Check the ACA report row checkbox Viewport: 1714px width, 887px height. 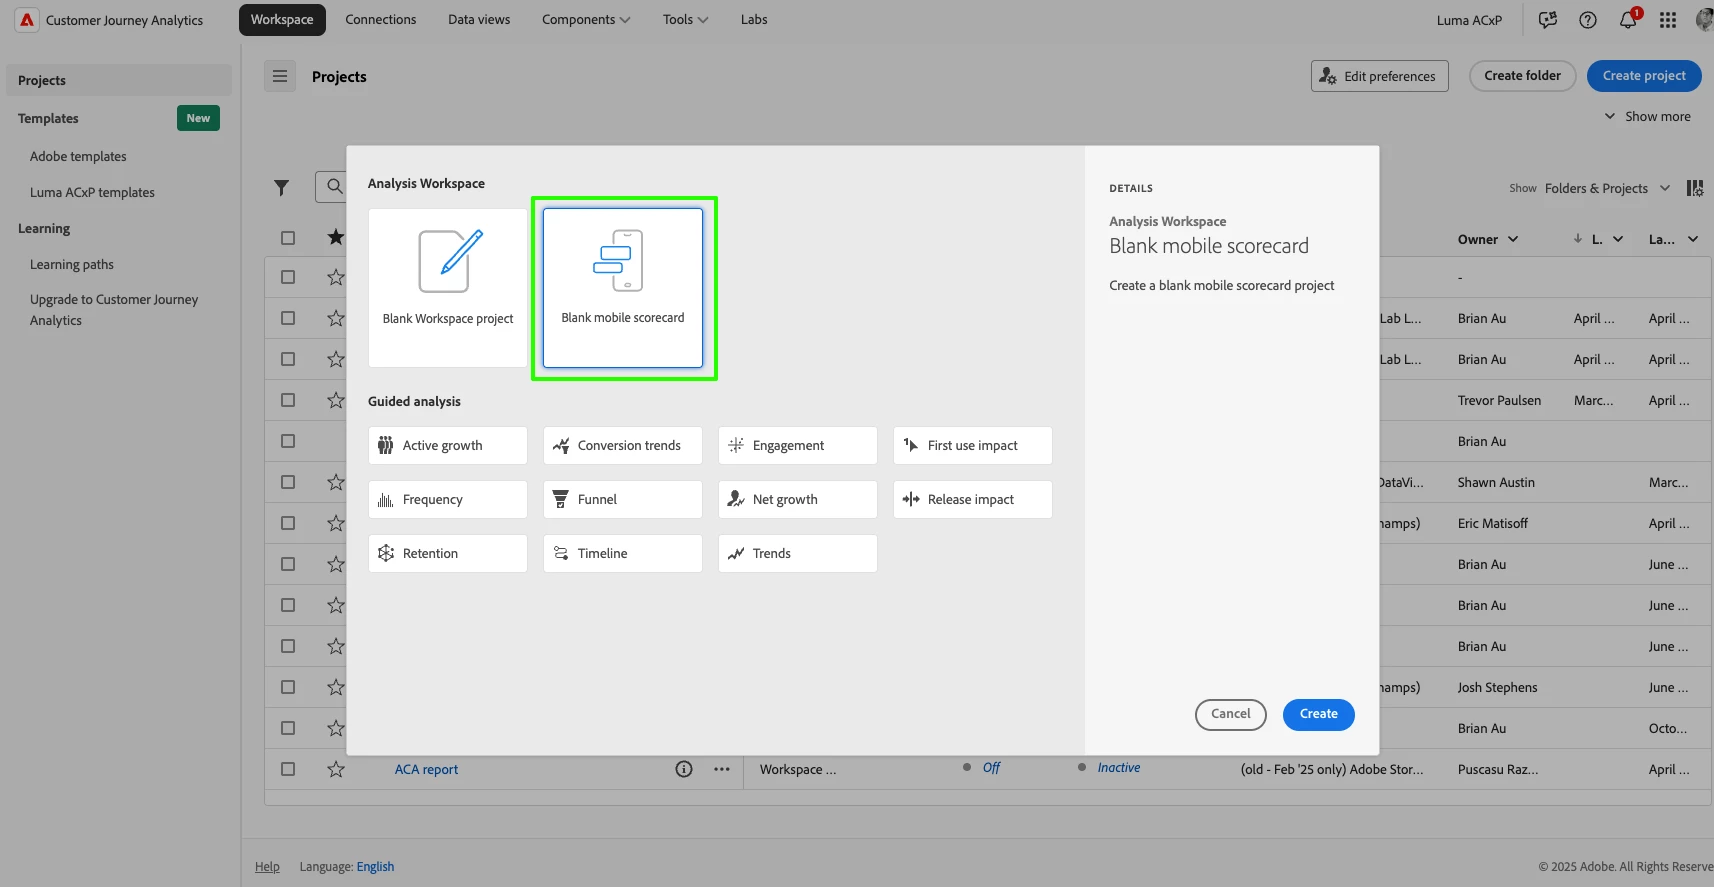[x=288, y=769]
